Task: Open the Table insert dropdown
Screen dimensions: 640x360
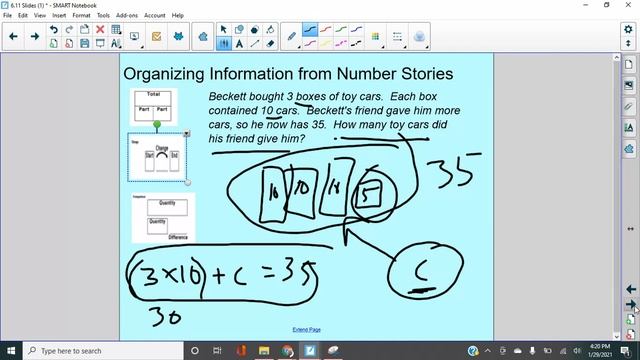Action: (116, 29)
